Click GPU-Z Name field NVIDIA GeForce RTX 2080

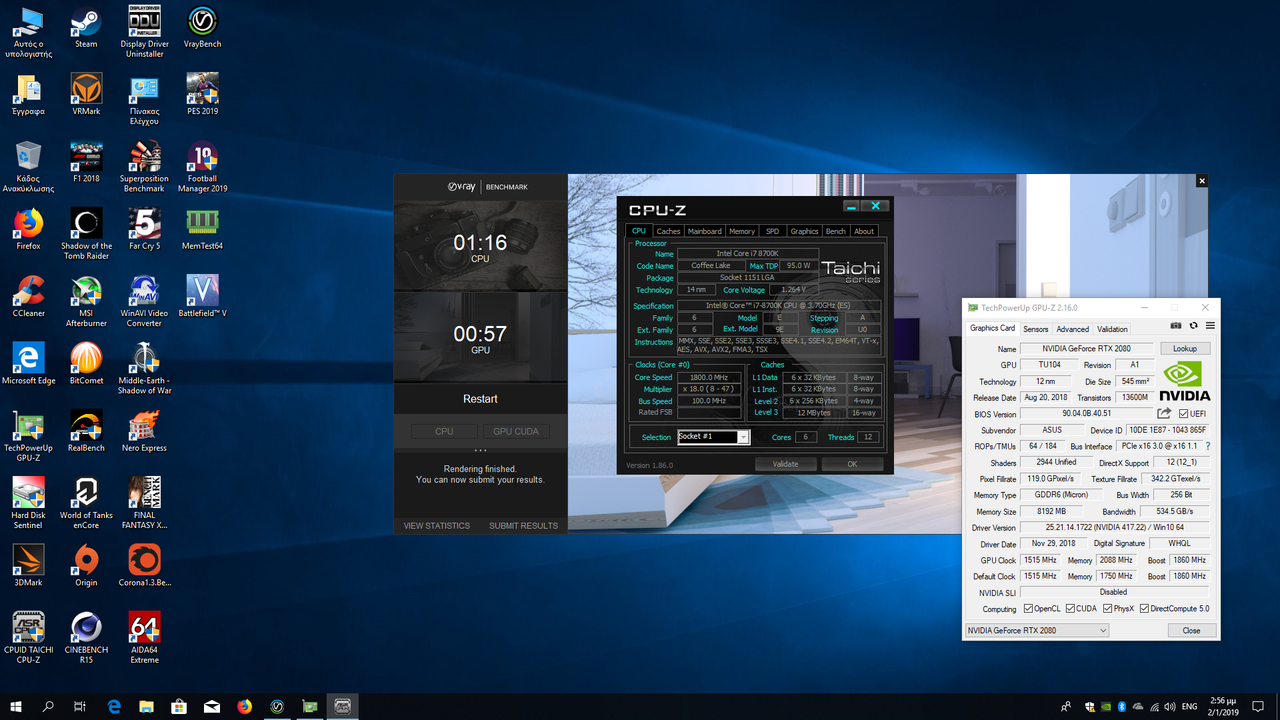1087,349
